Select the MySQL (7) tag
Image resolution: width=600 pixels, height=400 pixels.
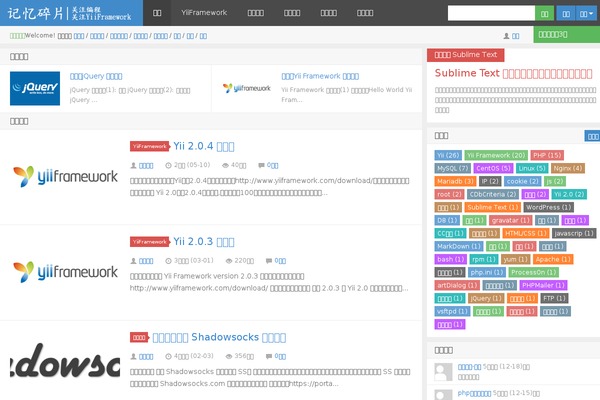453,168
